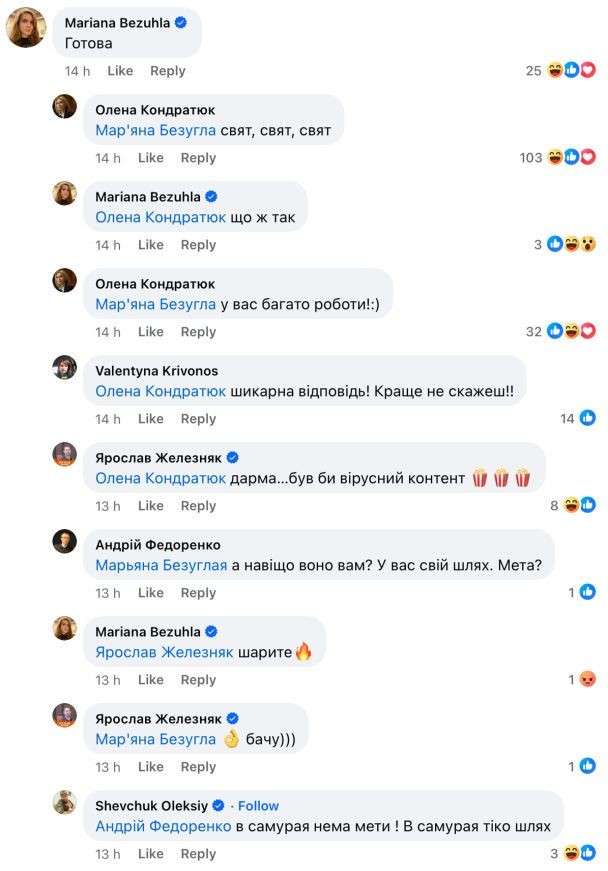Click the like reaction icon on Valentyna Krivonos's comment
Viewport: 608px width, 871px height.
[x=587, y=418]
